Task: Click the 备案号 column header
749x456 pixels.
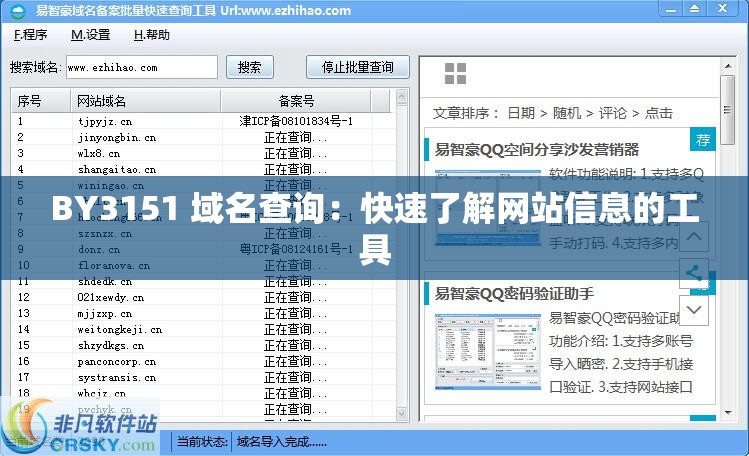Action: [x=296, y=101]
